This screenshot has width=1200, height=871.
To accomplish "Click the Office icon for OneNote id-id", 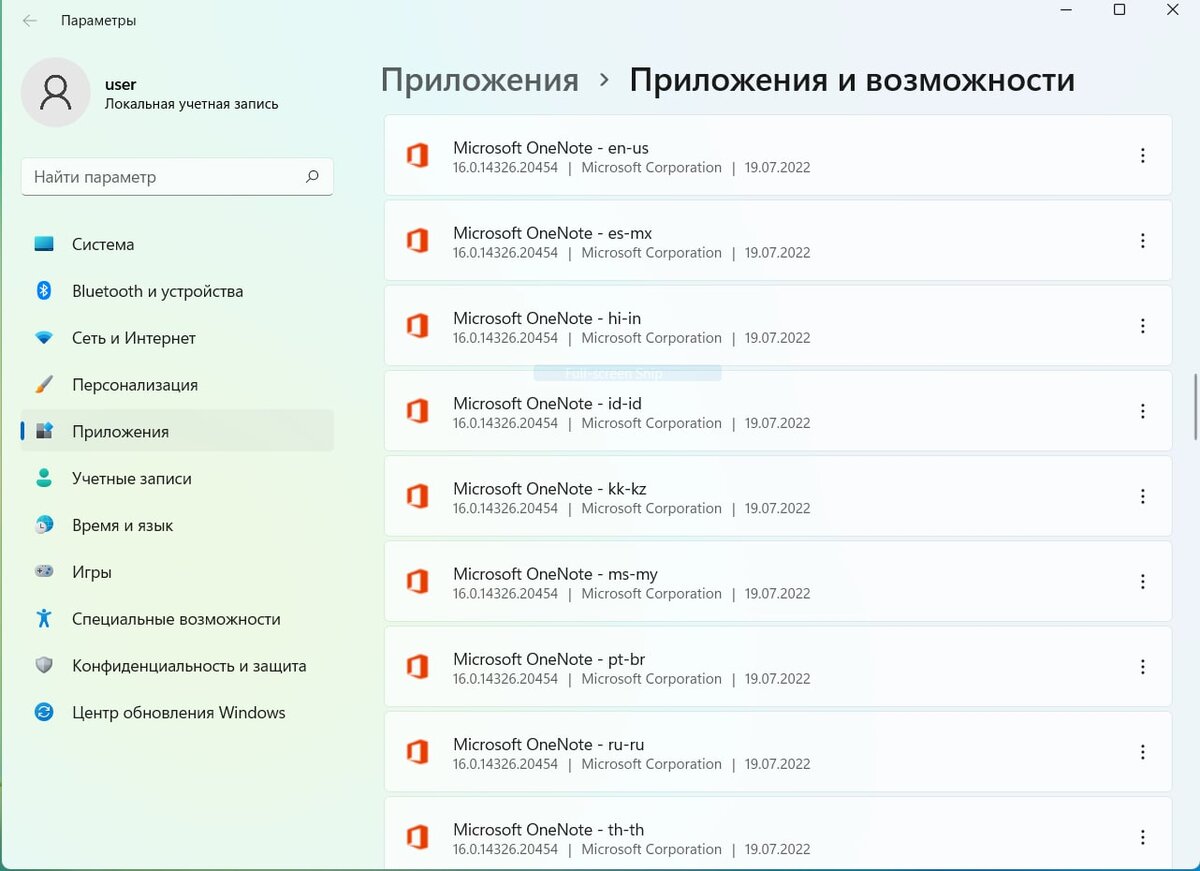I will click(x=417, y=411).
